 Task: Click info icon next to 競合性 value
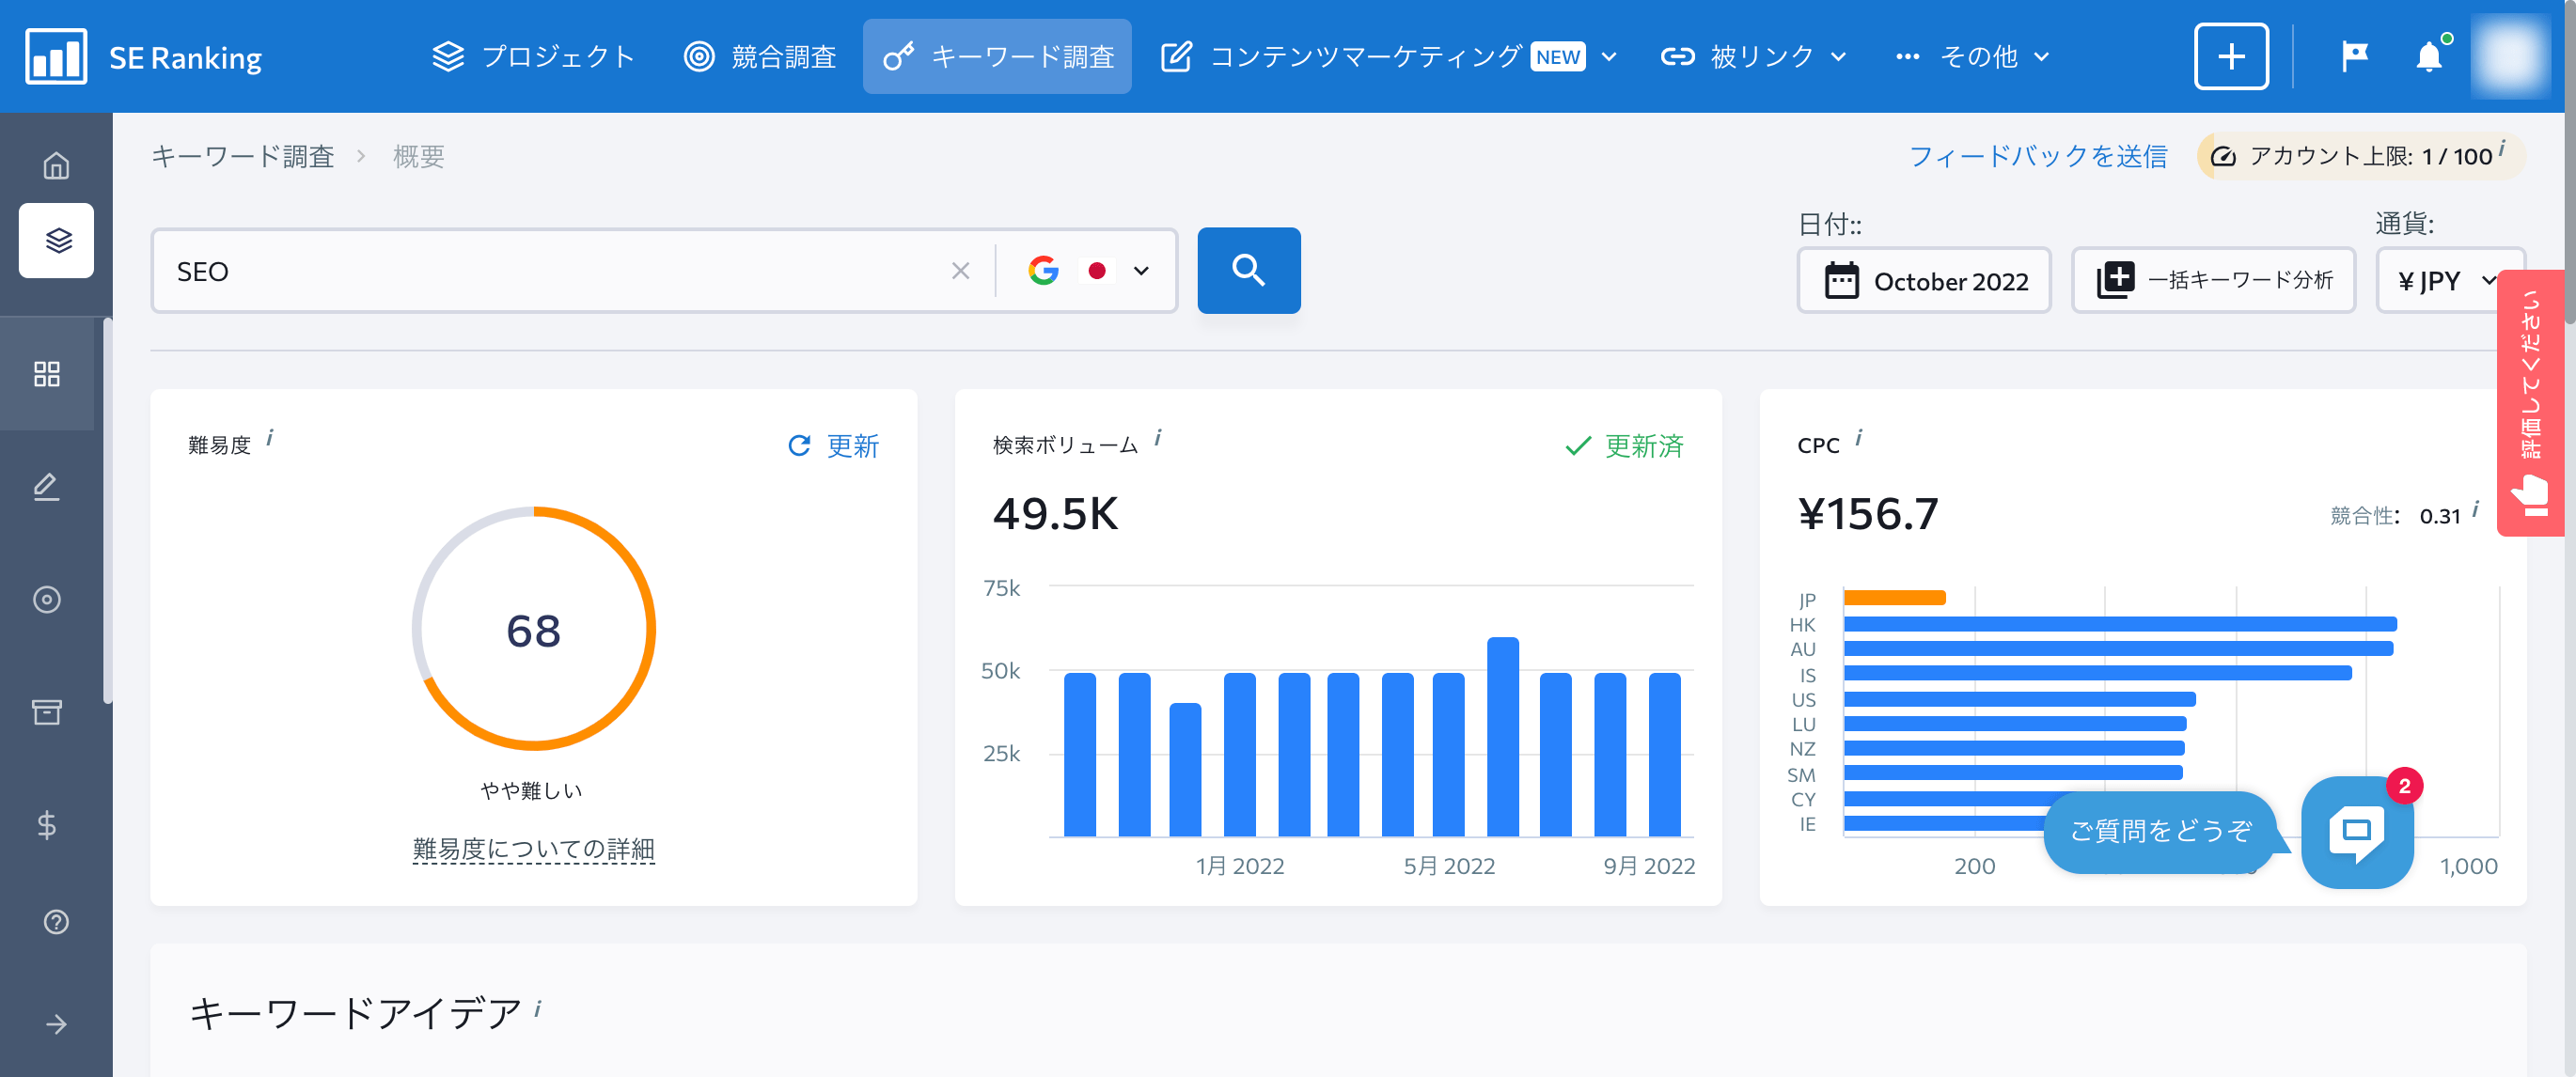pos(2476,509)
